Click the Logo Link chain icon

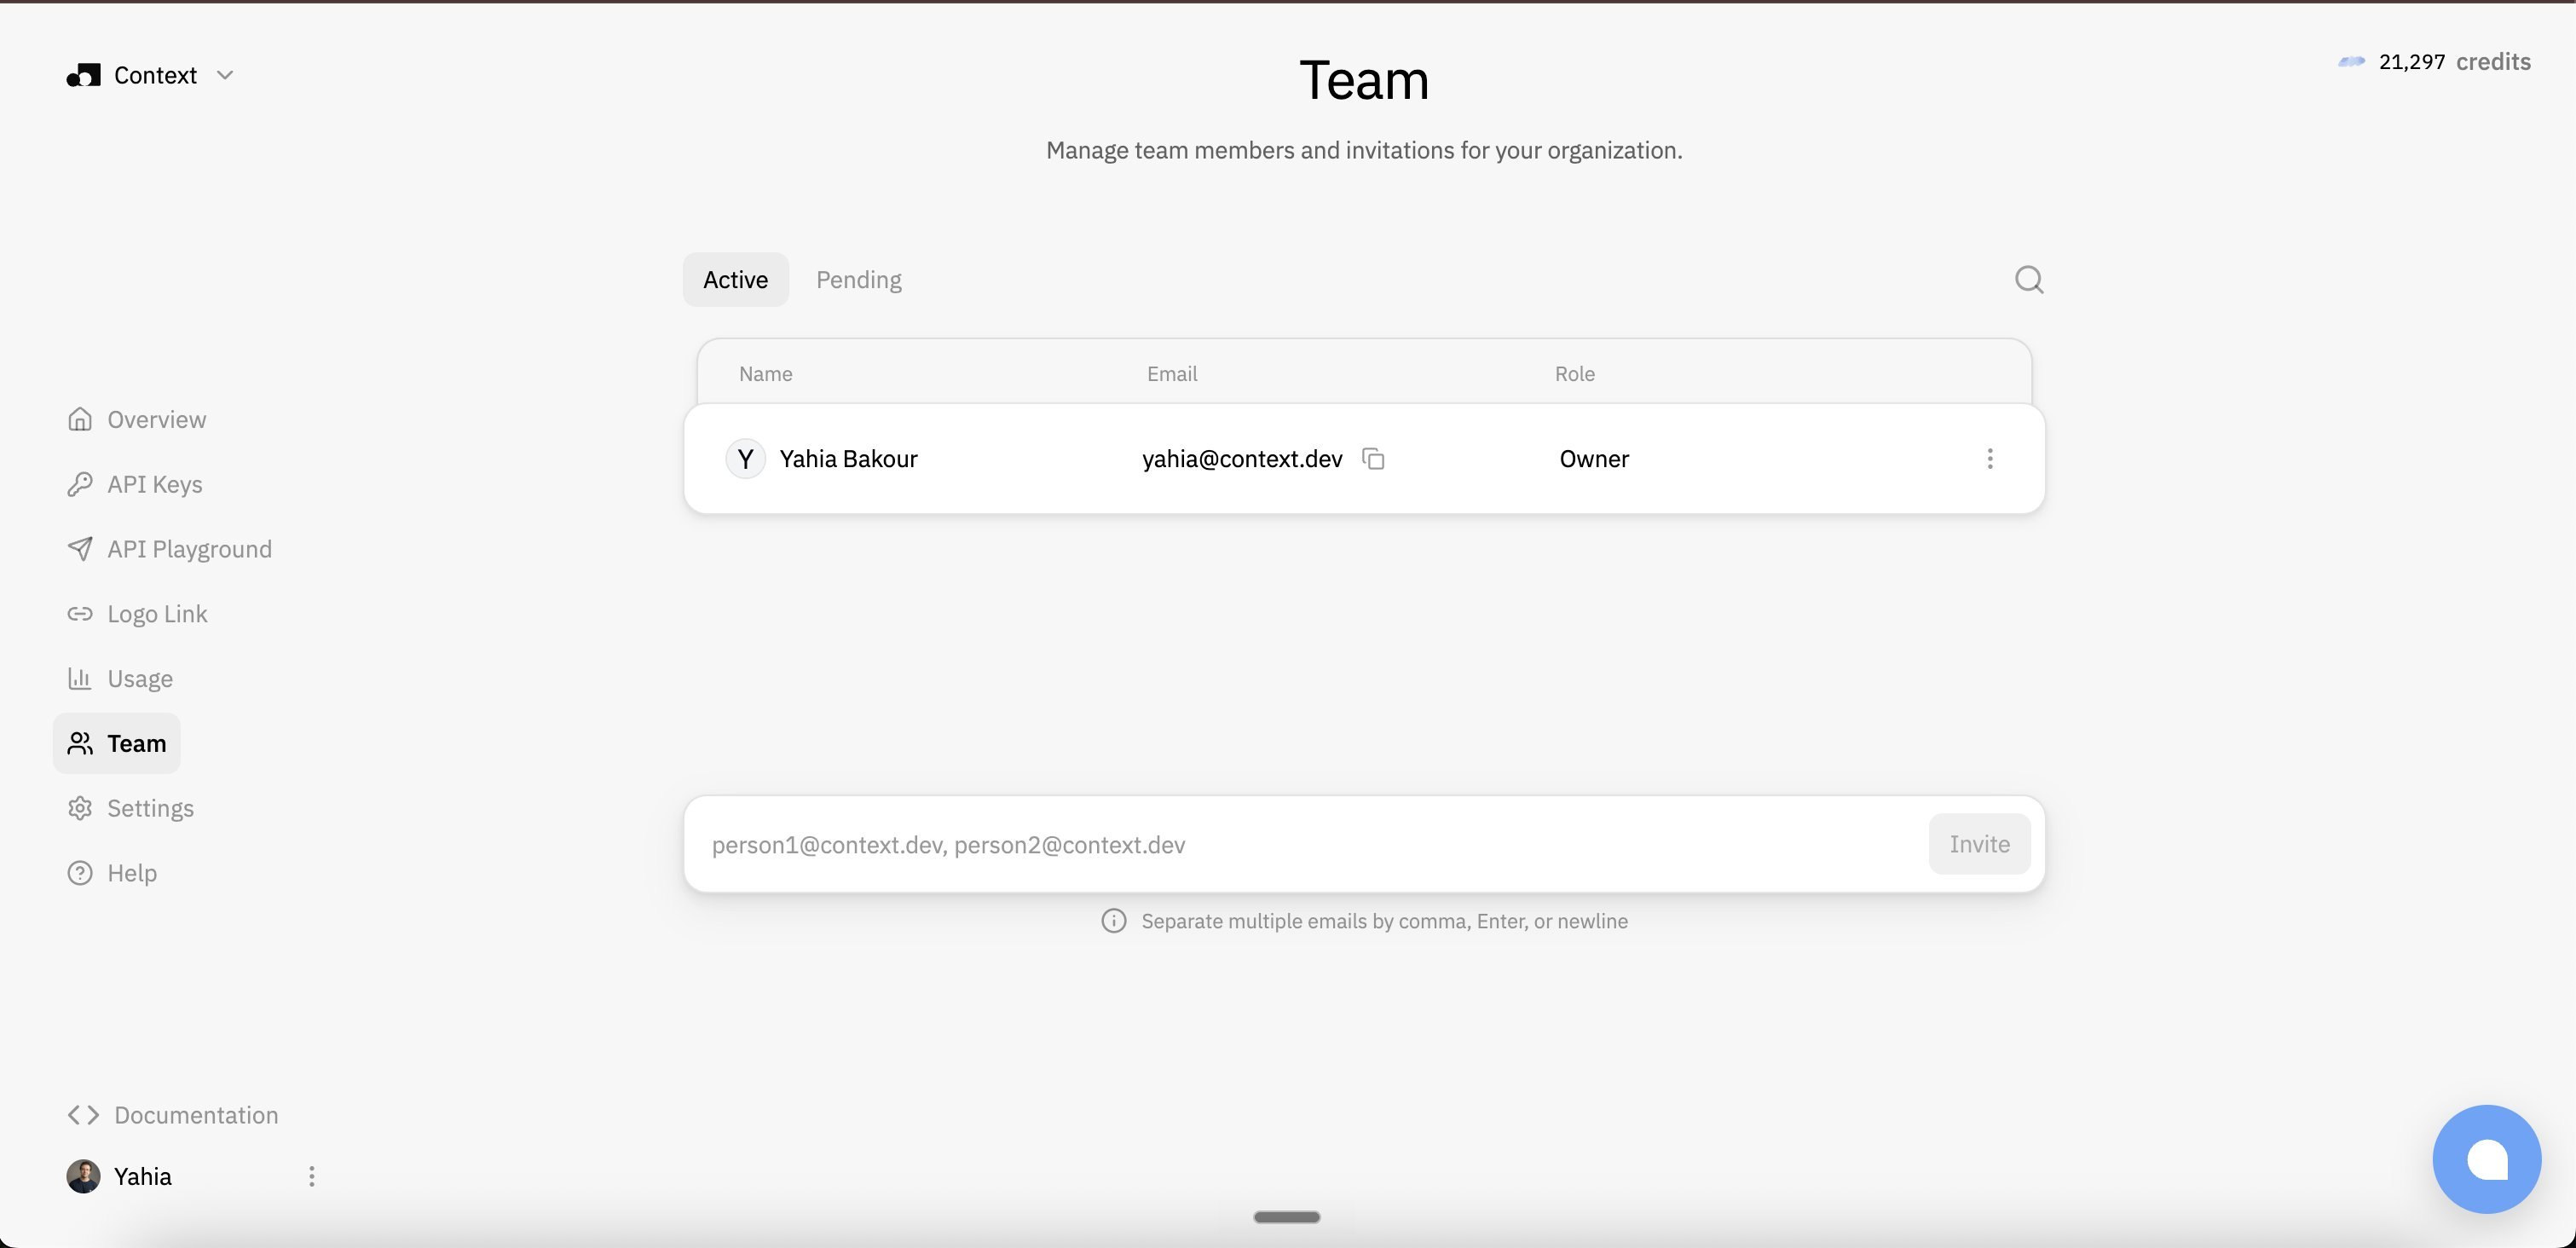tap(80, 614)
